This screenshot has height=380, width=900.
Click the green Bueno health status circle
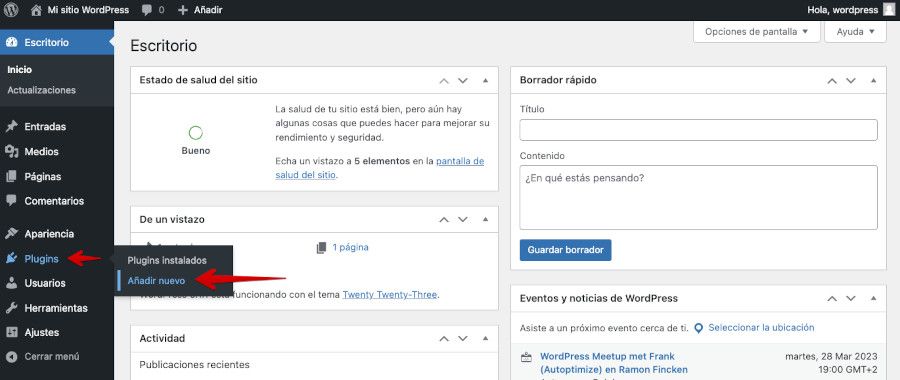[x=196, y=133]
